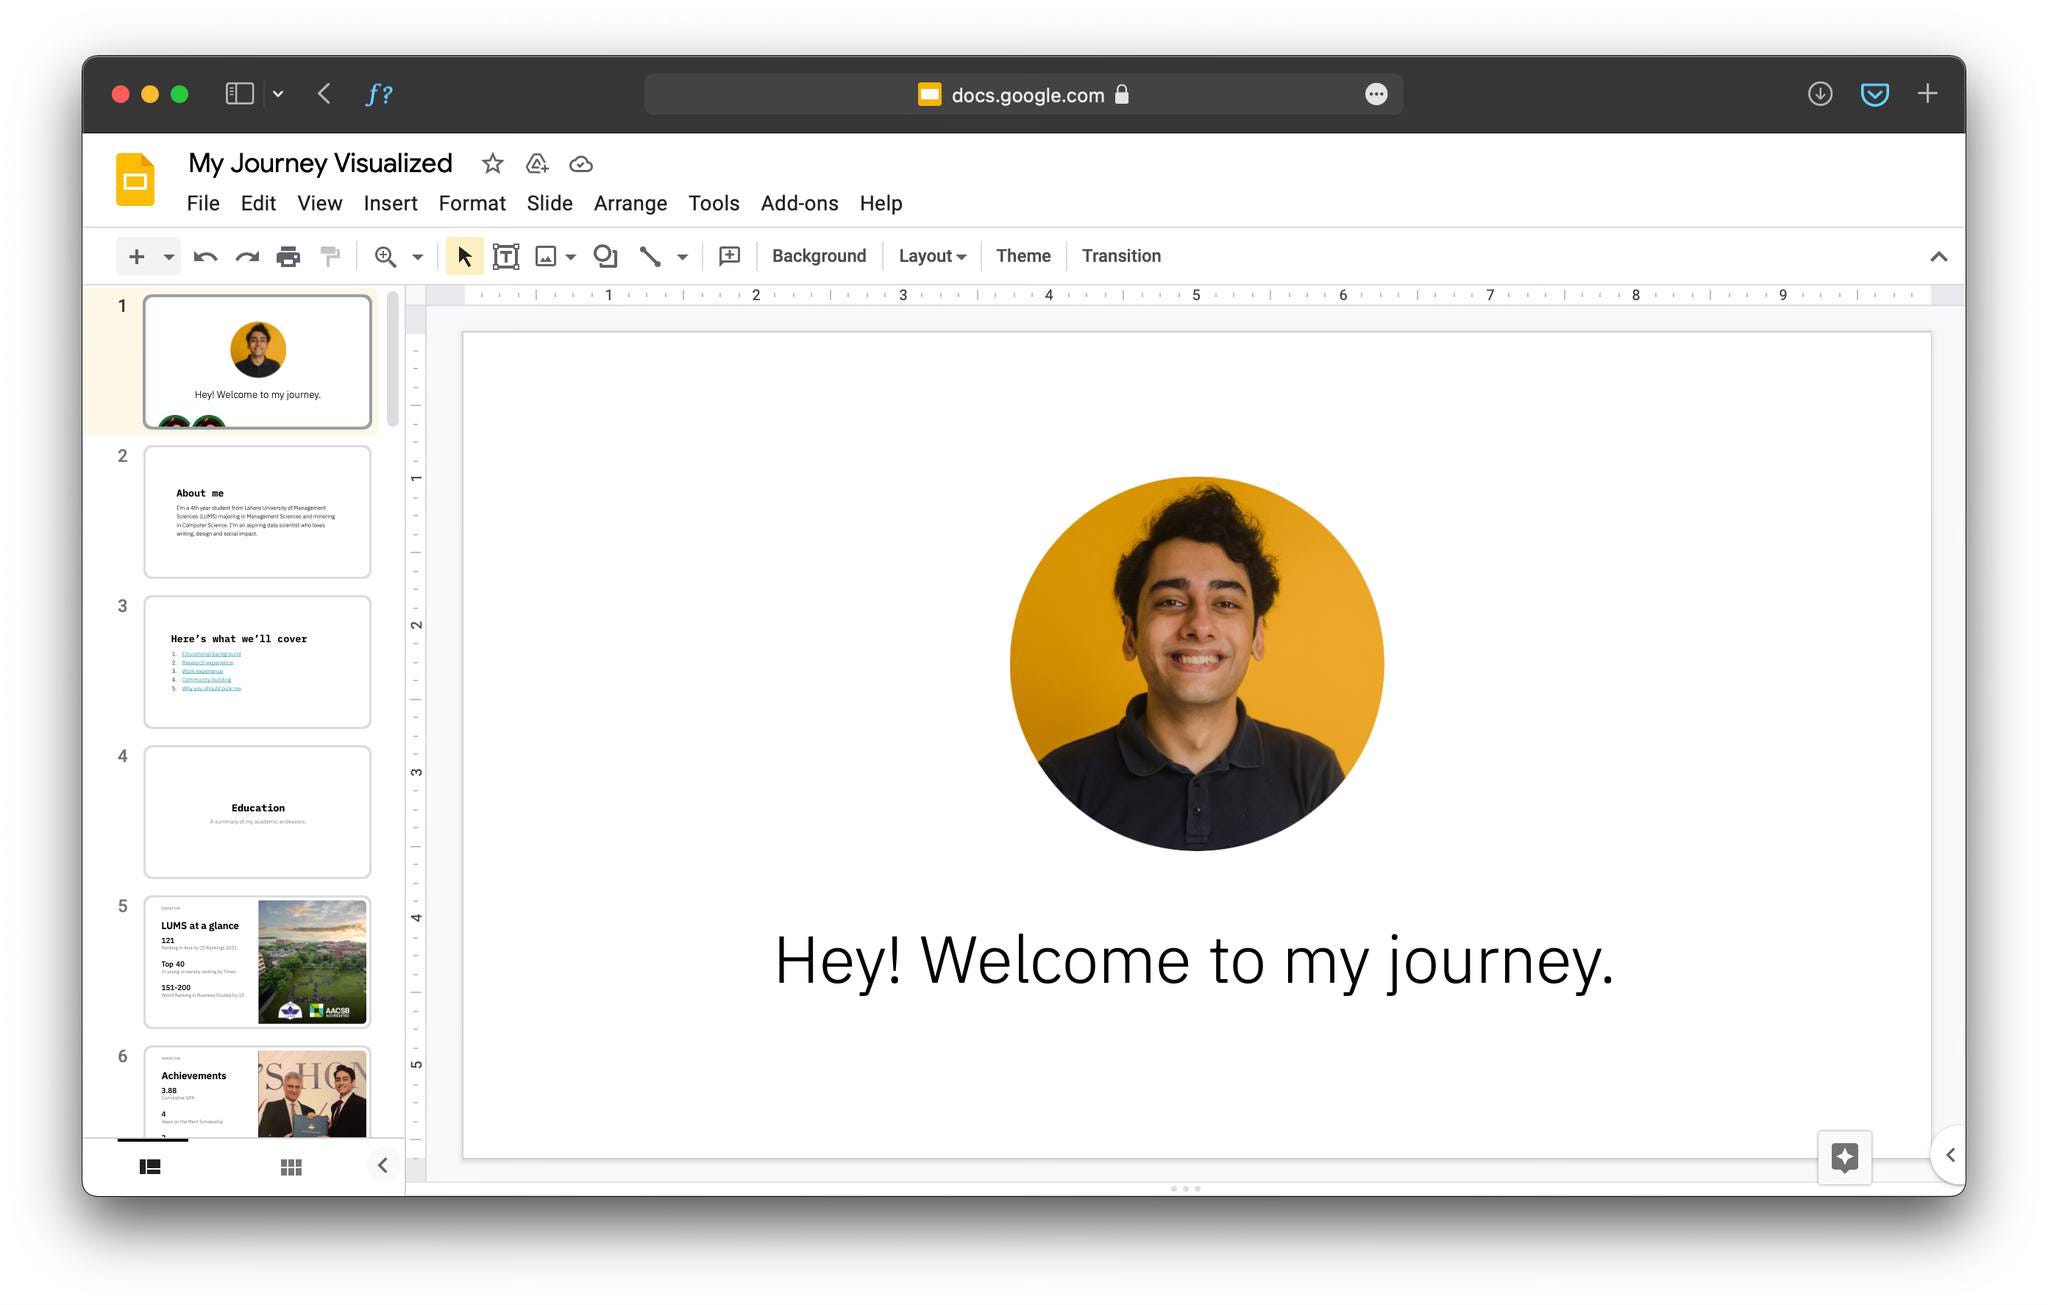Open the Layout dropdown
The height and width of the screenshot is (1305, 2048).
coord(931,256)
